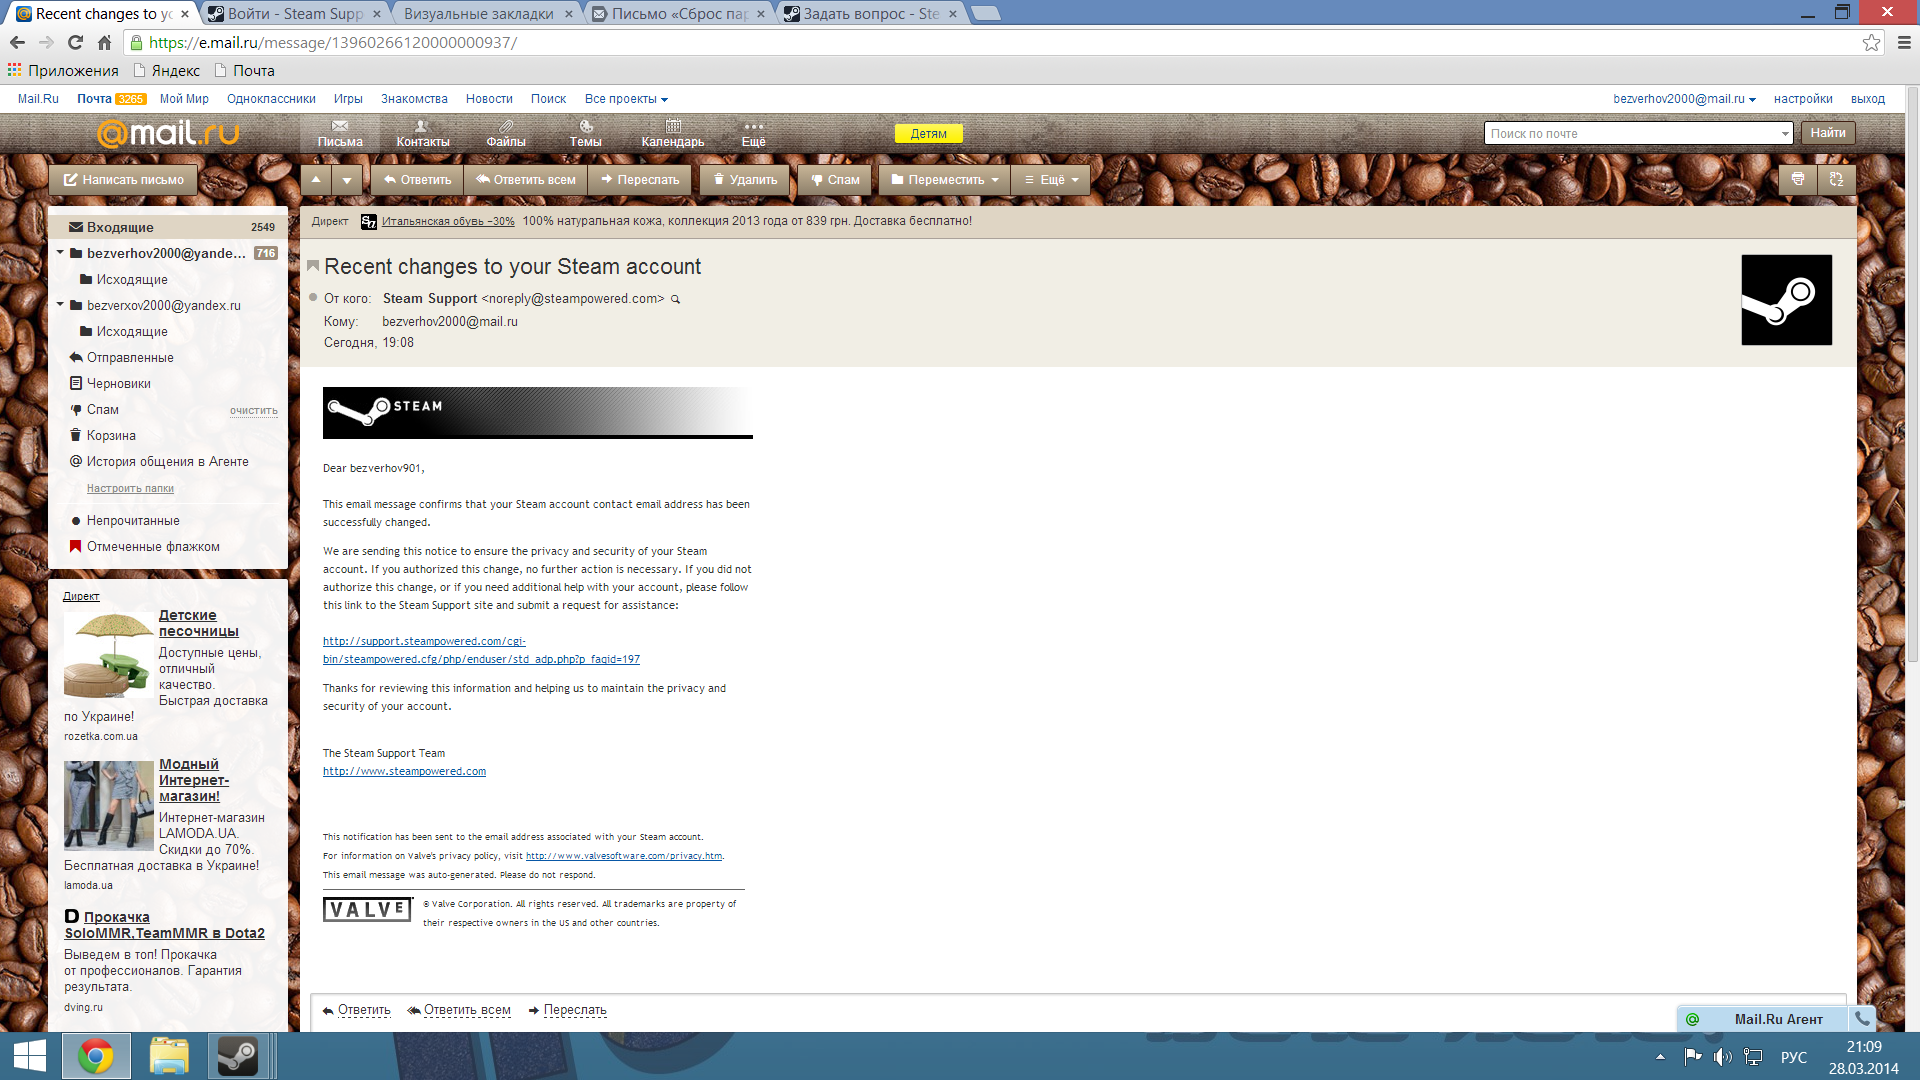
Task: Click выход to log out
Action: tap(1867, 99)
